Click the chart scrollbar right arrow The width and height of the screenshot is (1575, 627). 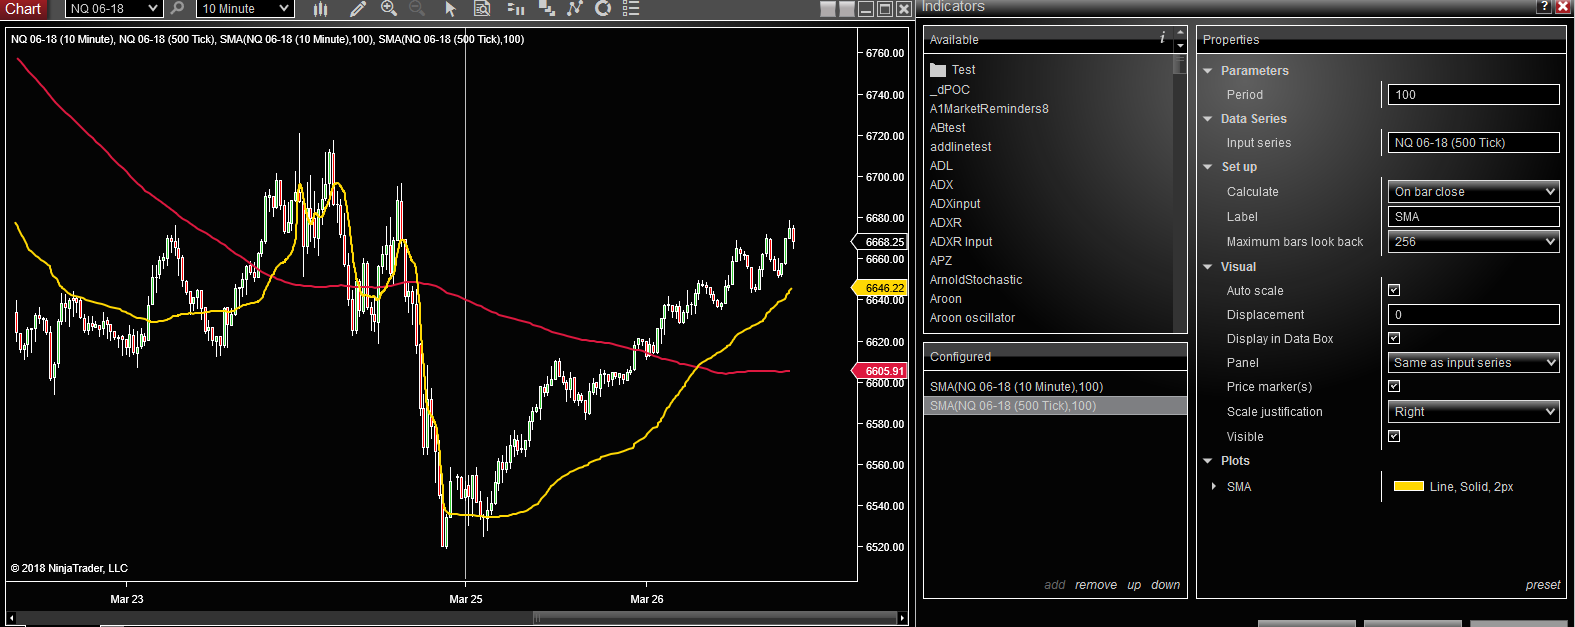click(903, 618)
